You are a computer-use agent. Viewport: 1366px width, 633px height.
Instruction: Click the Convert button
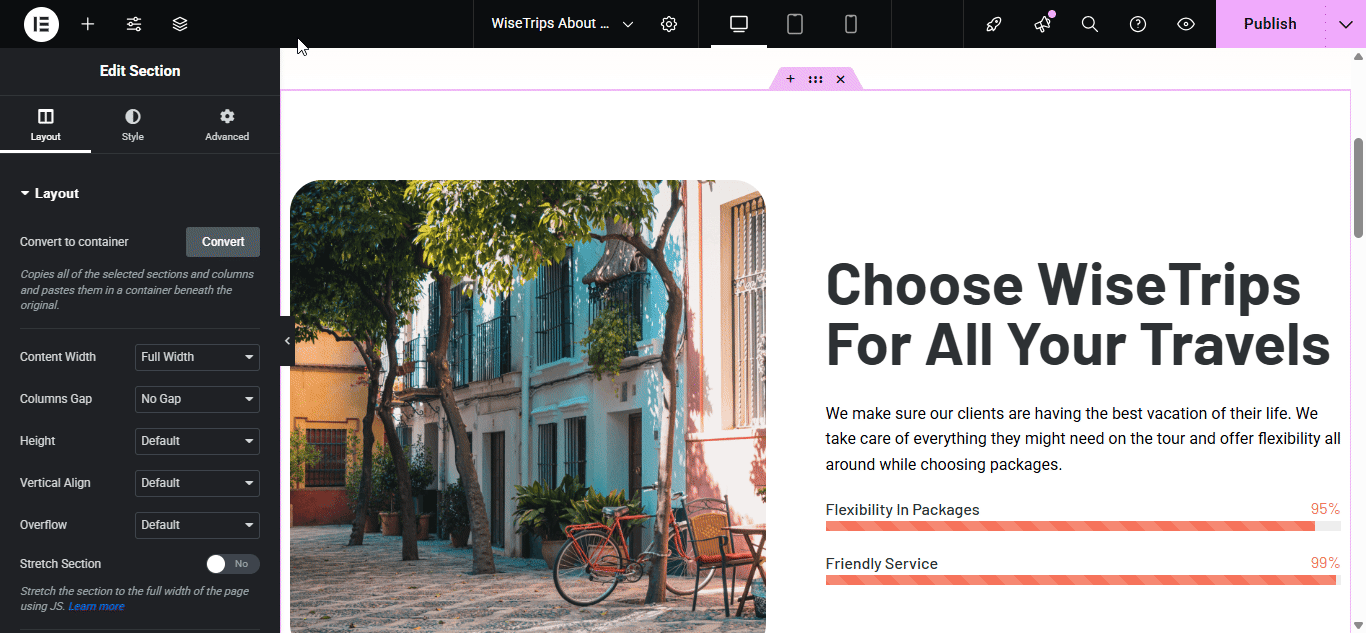(223, 242)
